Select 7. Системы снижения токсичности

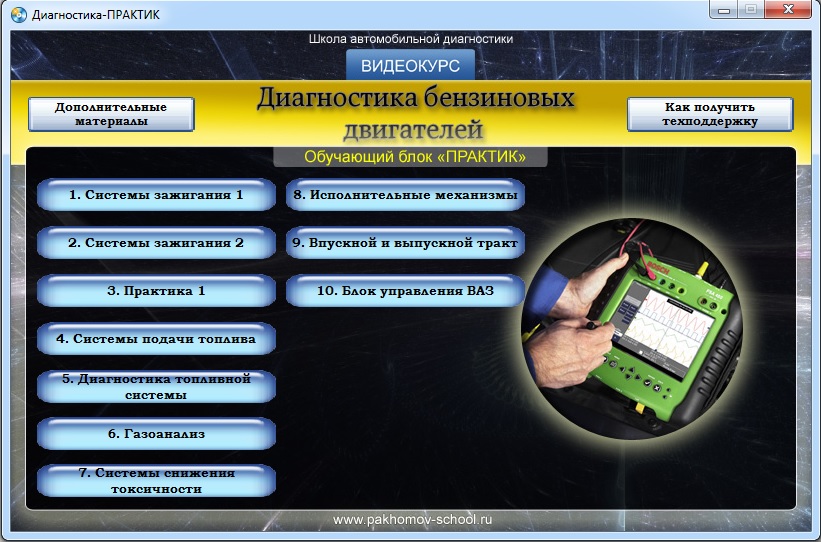[x=156, y=481]
